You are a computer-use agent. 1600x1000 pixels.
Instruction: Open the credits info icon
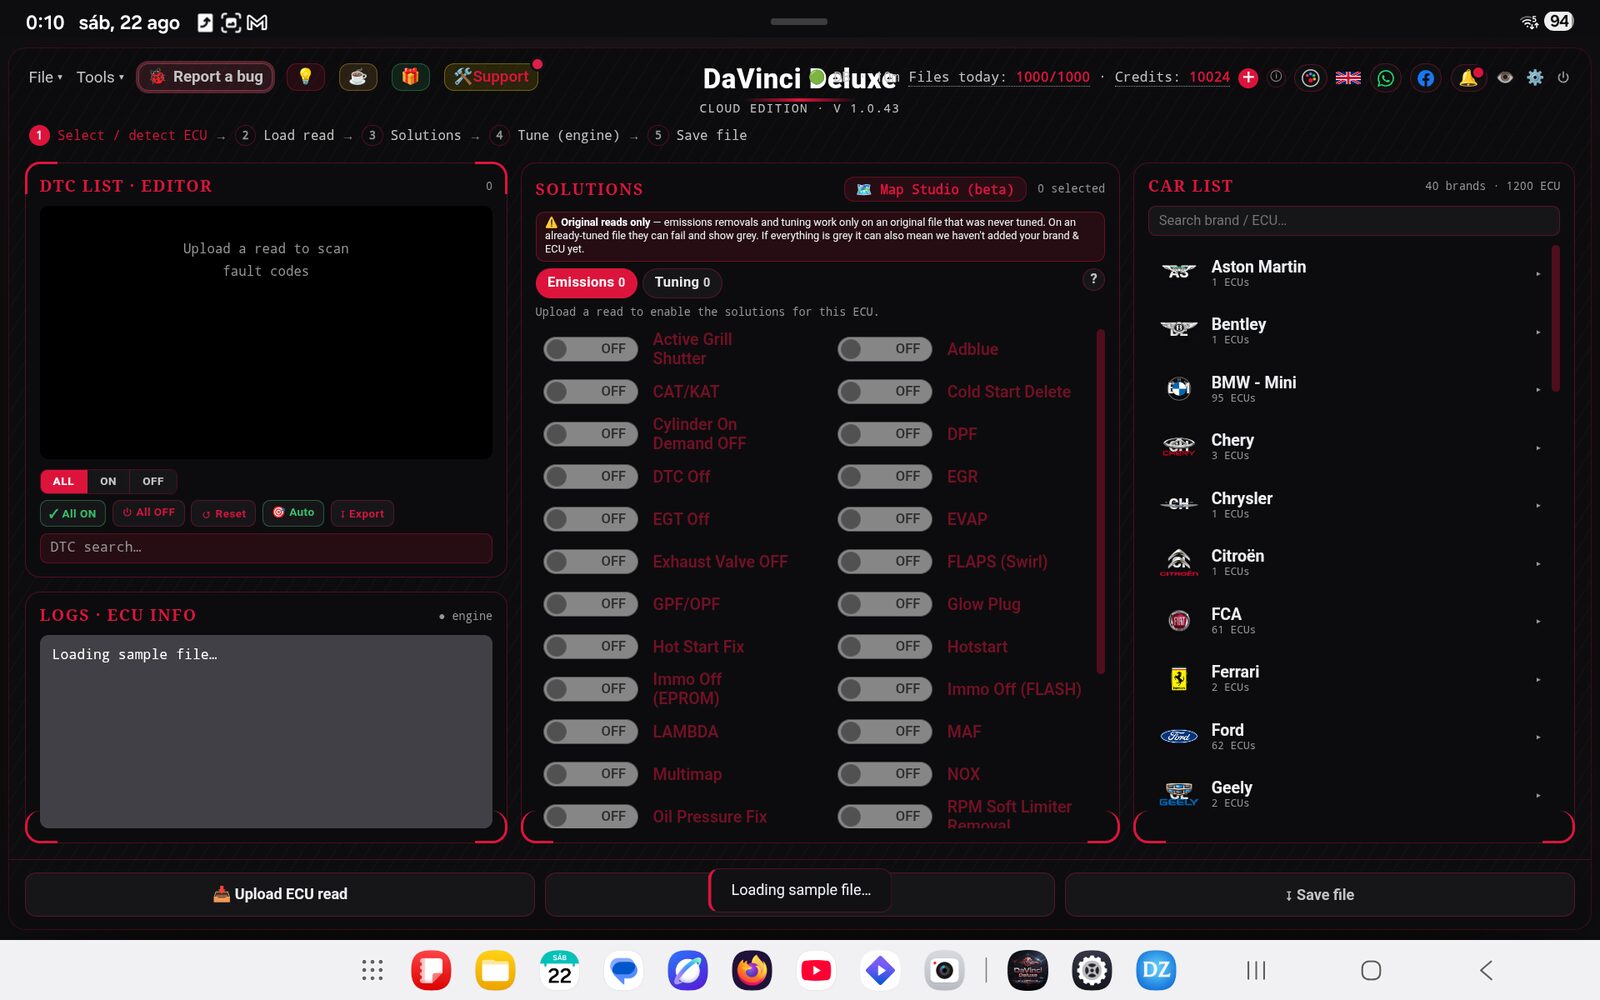[1276, 76]
